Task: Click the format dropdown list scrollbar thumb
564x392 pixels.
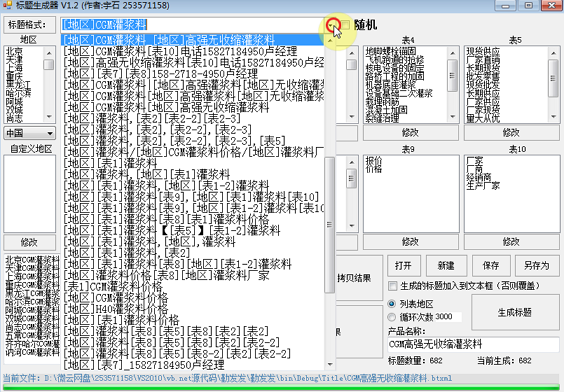Action: (x=329, y=225)
